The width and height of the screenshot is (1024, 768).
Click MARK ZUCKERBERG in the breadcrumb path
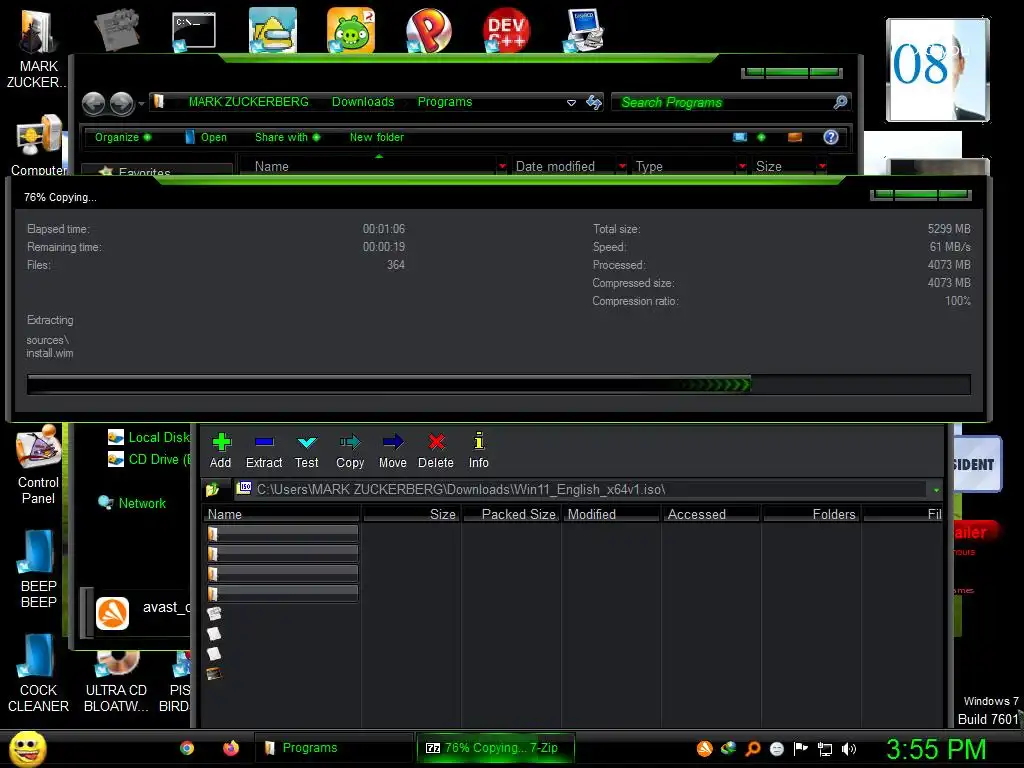click(x=248, y=102)
